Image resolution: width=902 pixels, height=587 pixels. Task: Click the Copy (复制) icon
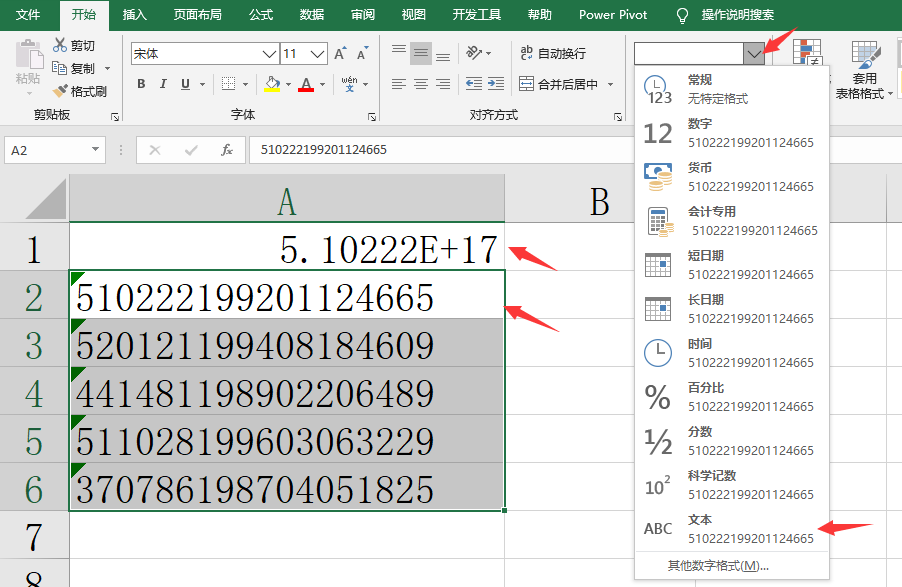pos(59,68)
